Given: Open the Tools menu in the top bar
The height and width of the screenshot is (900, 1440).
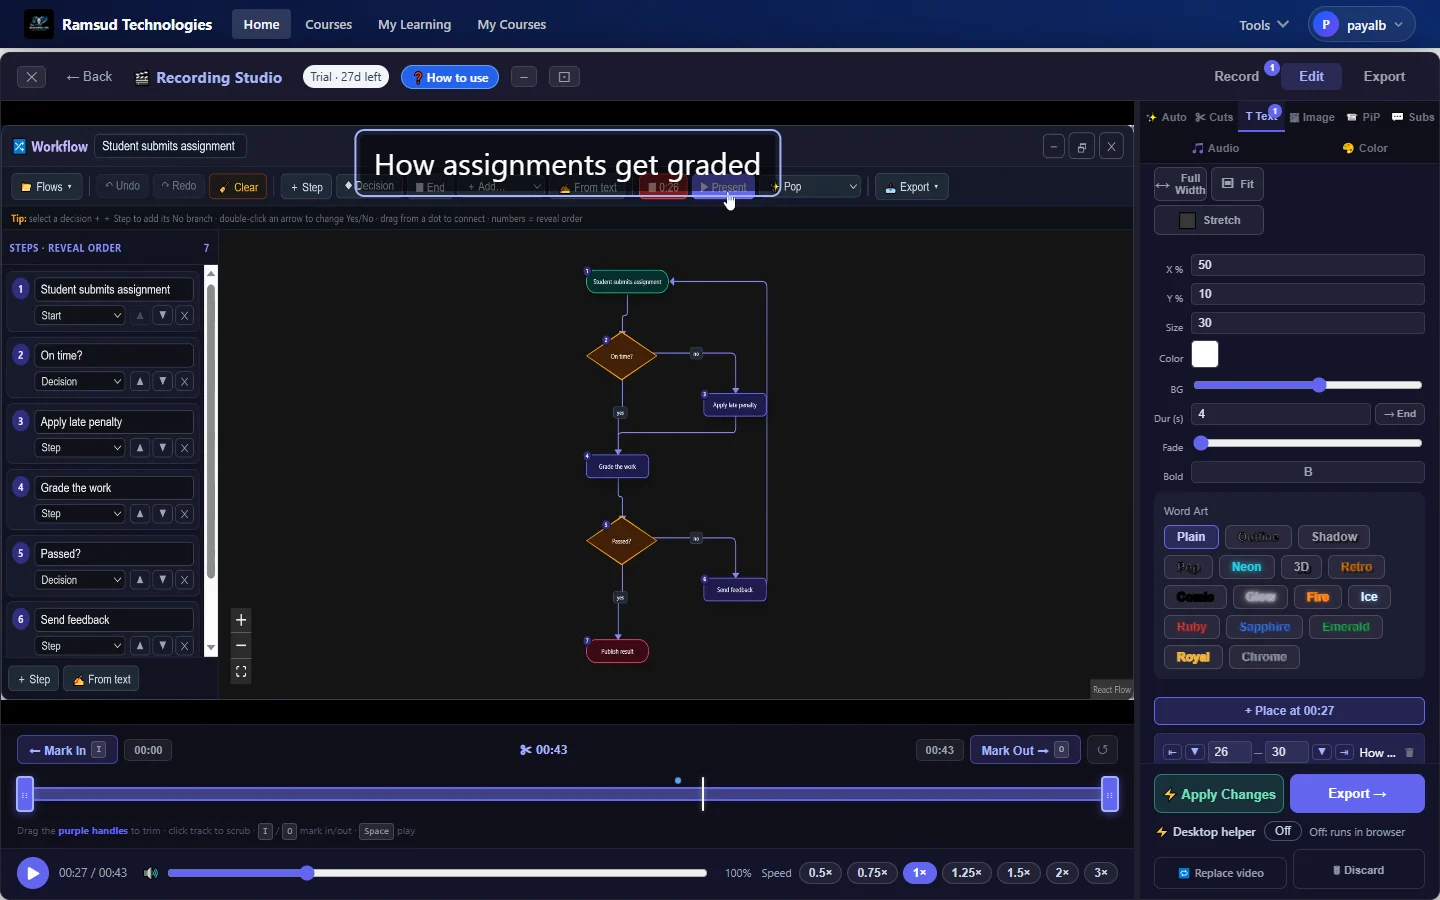Looking at the screenshot, I should (x=1264, y=25).
